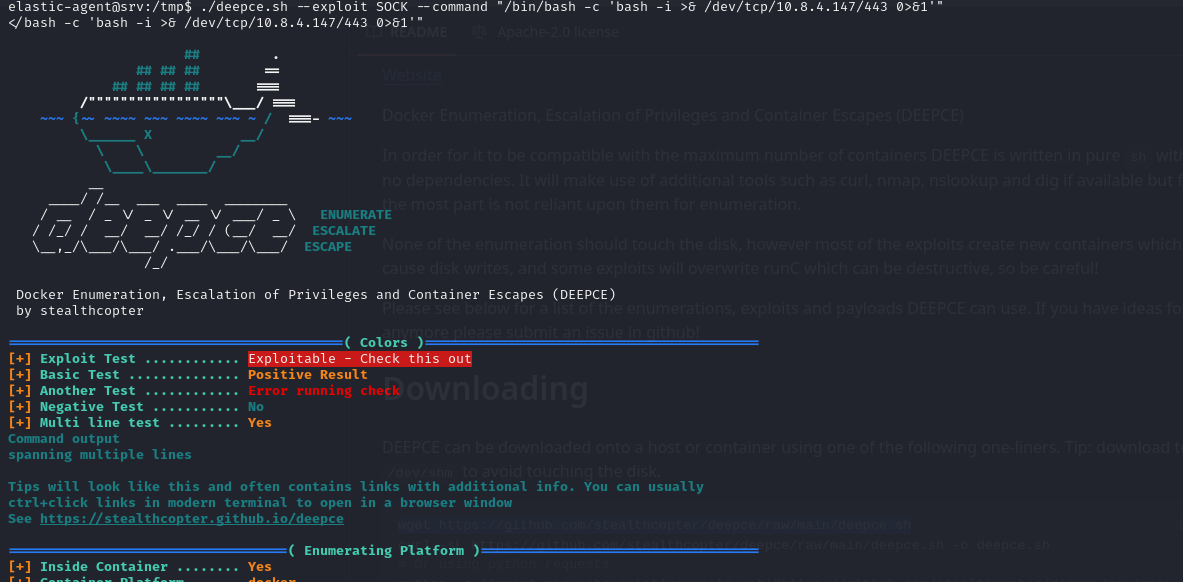Screen dimensions: 1183x582
Task: Click the '[+] Multi line test' label
Action: 84,422
